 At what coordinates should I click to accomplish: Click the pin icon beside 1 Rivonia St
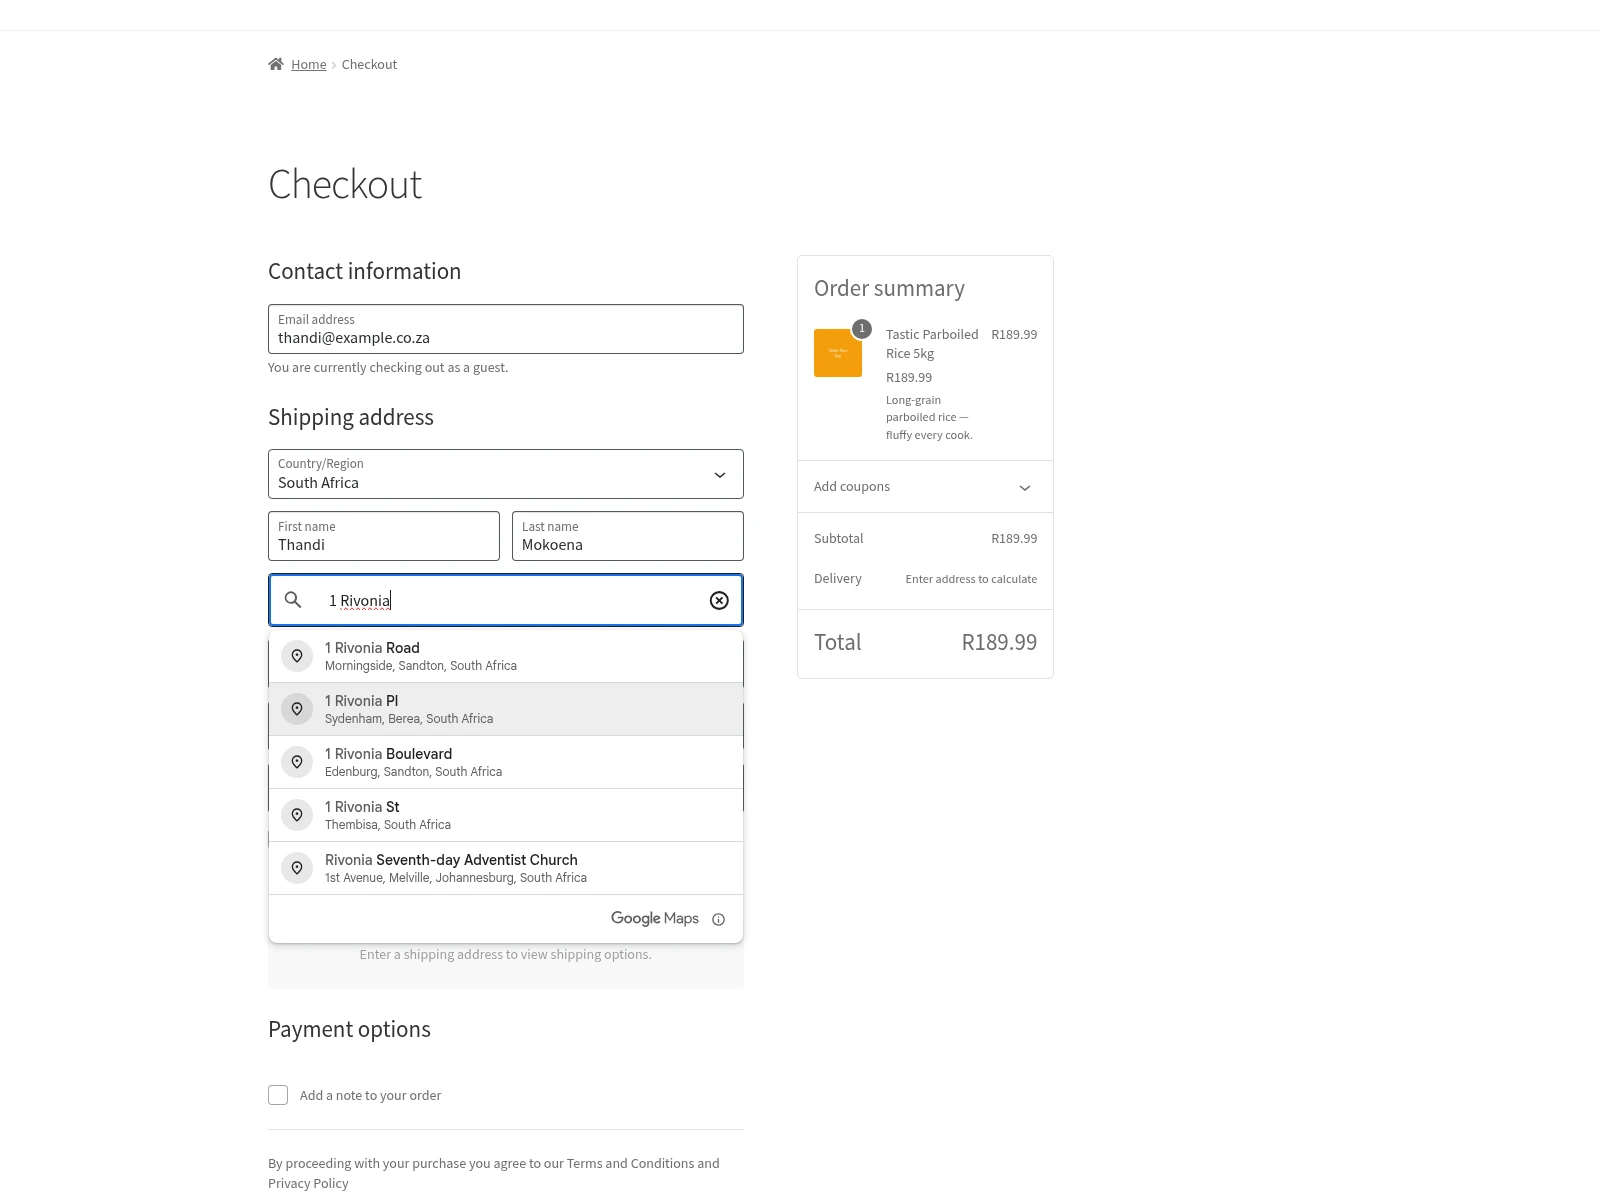(297, 815)
